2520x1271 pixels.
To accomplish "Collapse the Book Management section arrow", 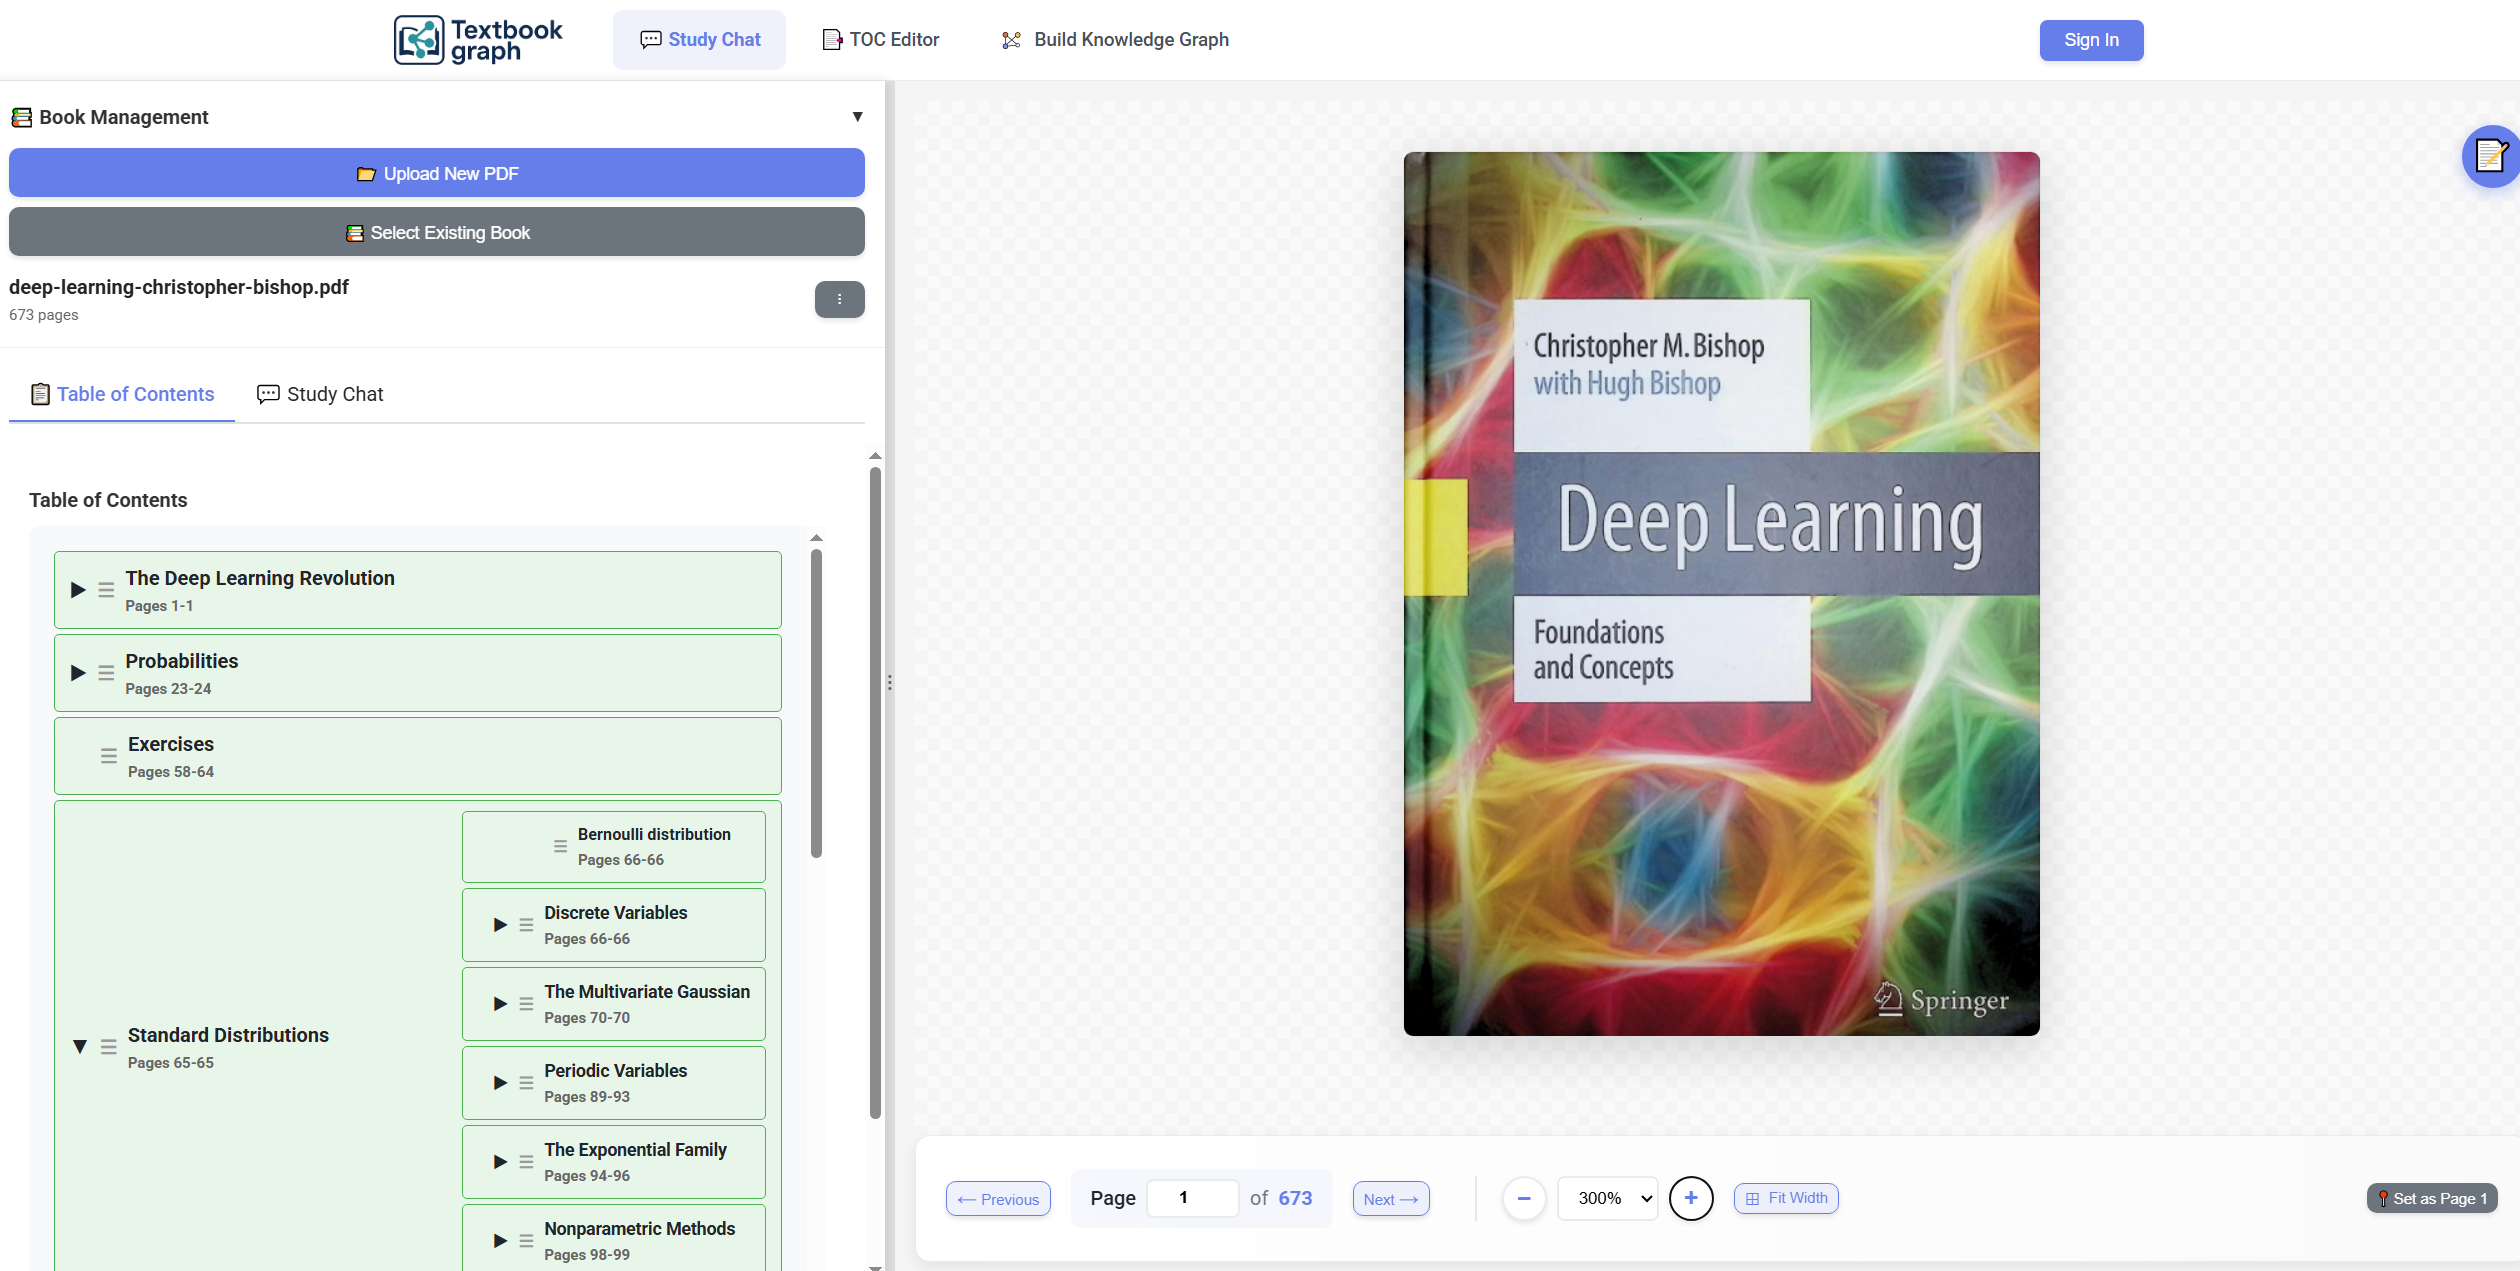I will (857, 117).
